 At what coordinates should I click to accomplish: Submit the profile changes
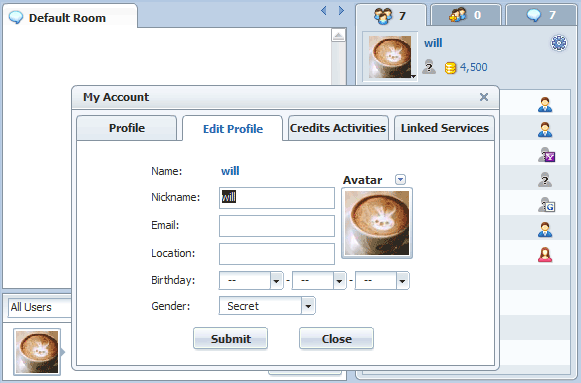230,338
